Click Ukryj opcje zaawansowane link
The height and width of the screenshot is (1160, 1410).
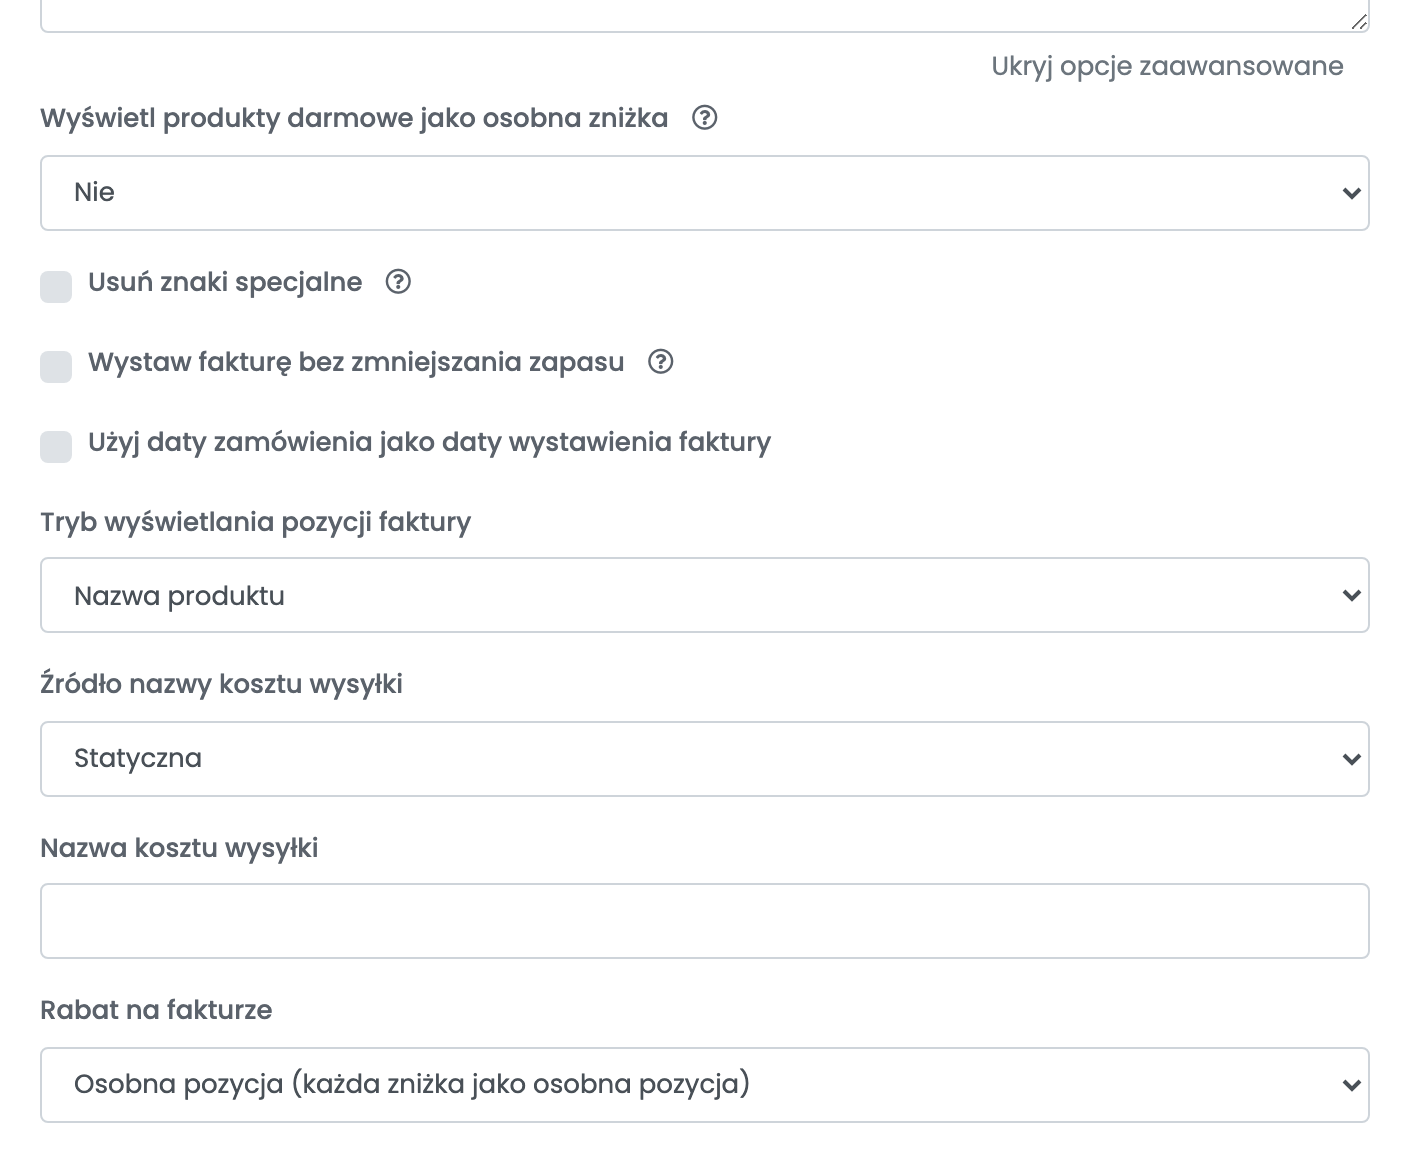pyautogui.click(x=1167, y=66)
